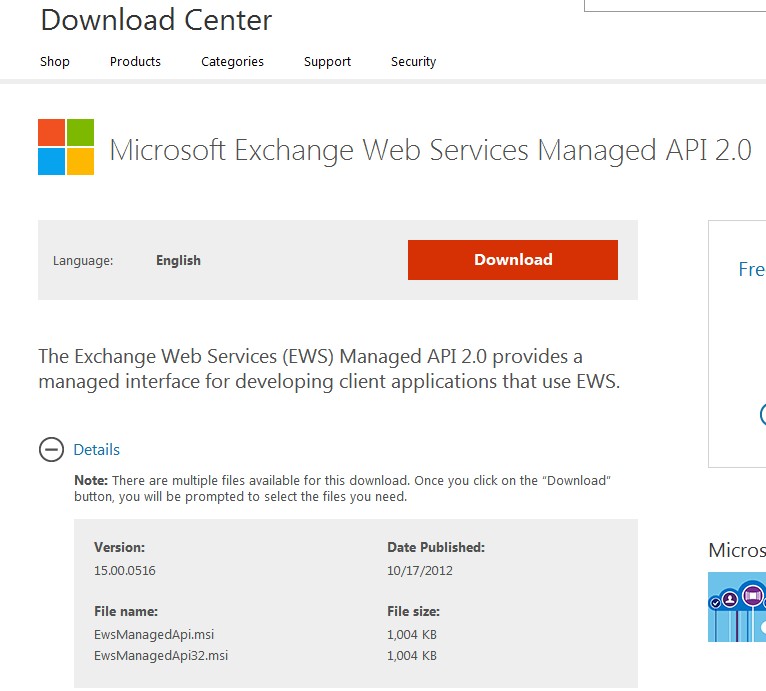Screen dimensions: 766x691
Task: Select the English language value
Action: tap(178, 260)
